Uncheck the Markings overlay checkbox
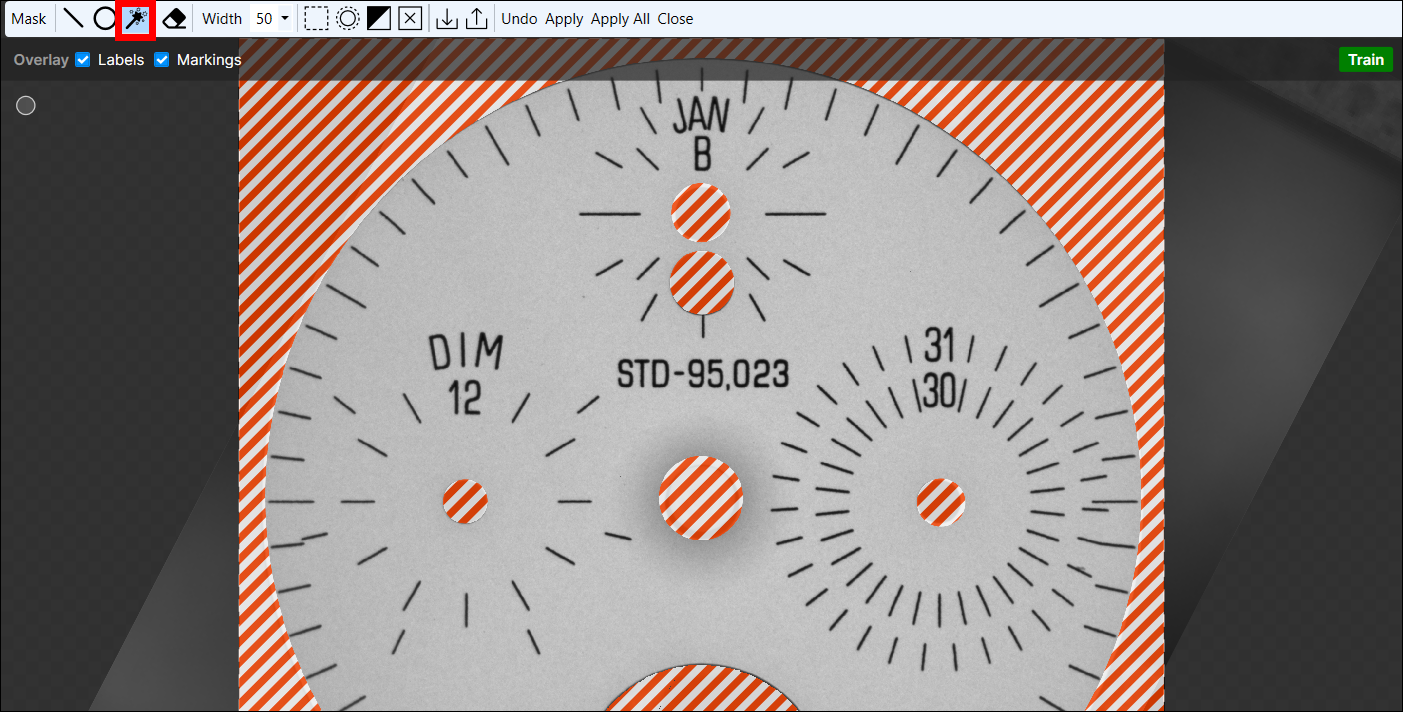1403x712 pixels. click(x=162, y=60)
